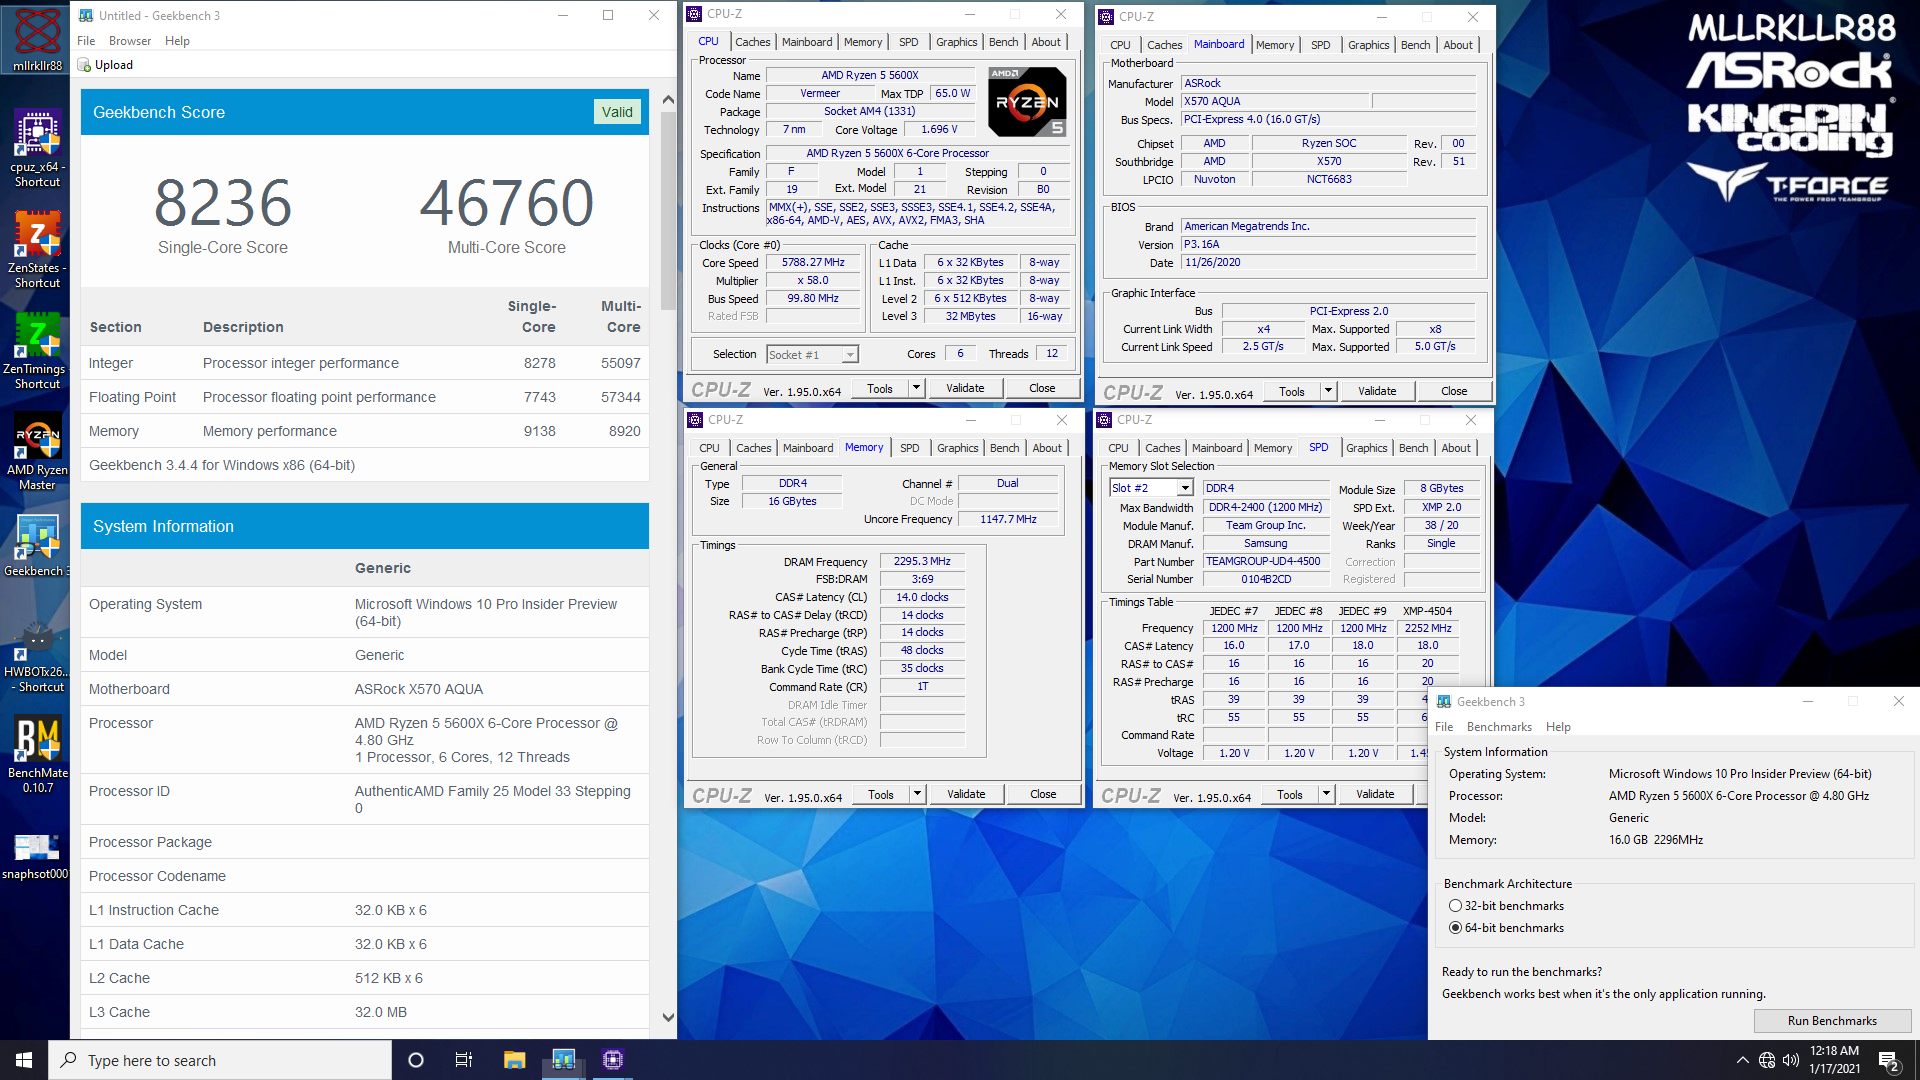1920x1080 pixels.
Task: Open Browser menu in Geekbench window
Action: [x=130, y=41]
